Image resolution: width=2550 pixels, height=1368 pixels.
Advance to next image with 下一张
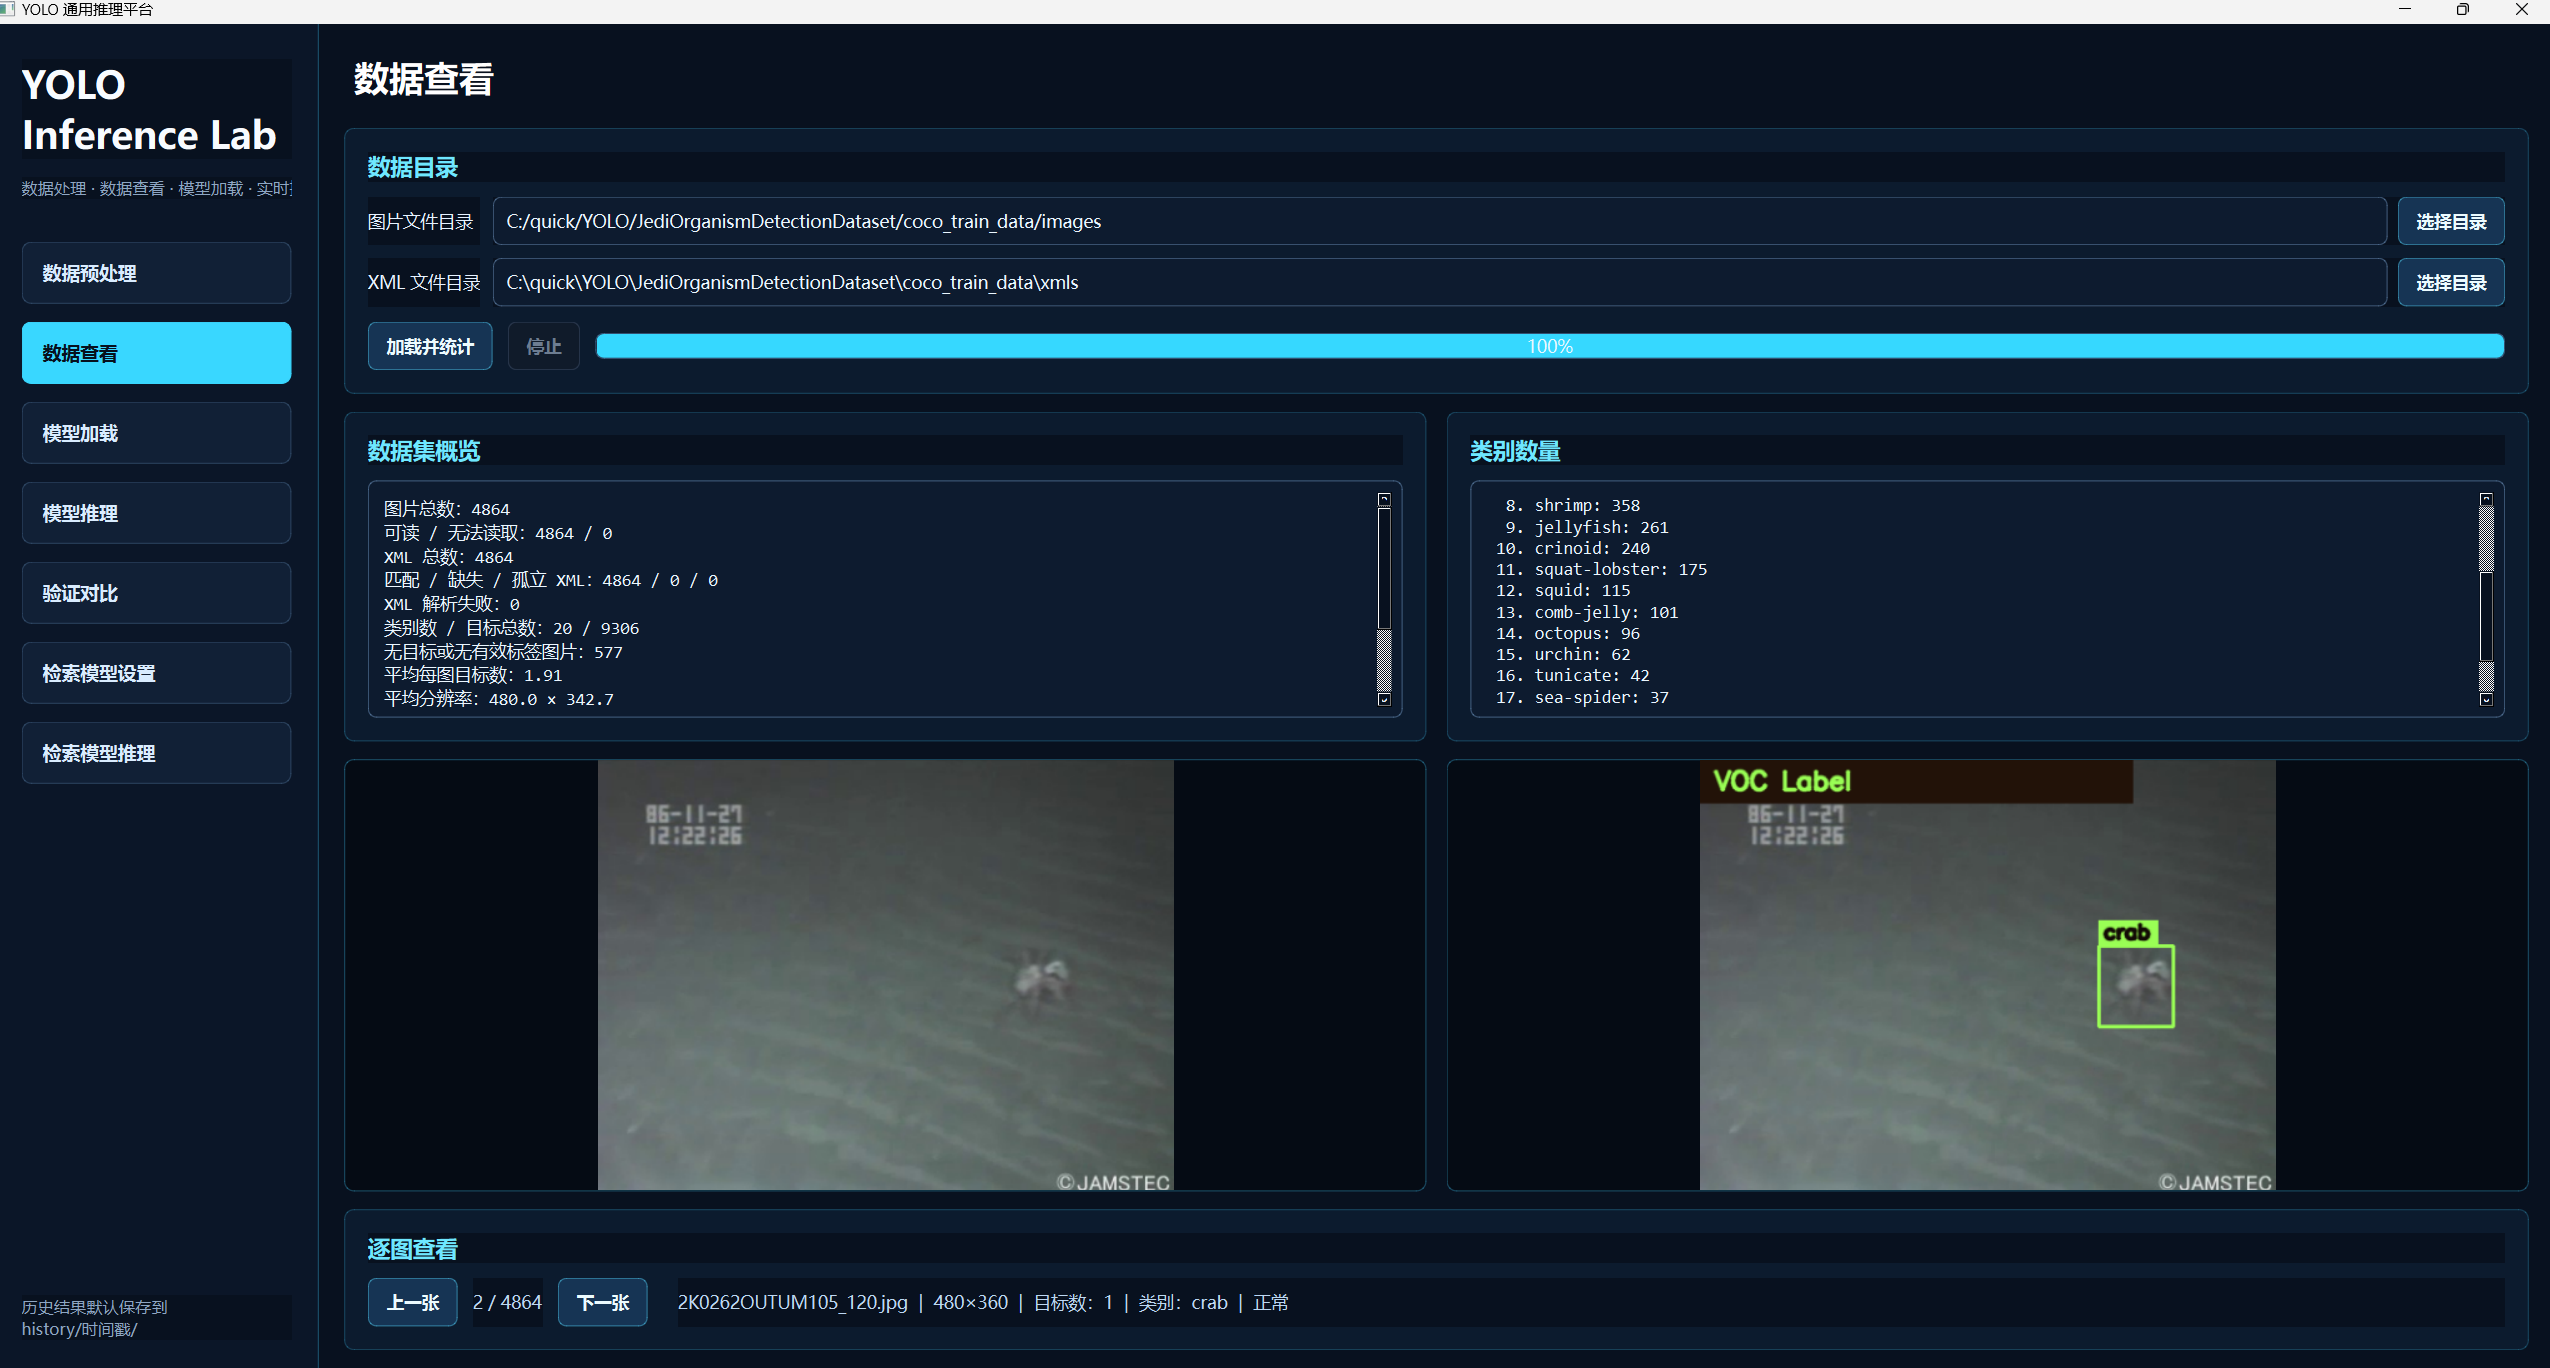[602, 1302]
